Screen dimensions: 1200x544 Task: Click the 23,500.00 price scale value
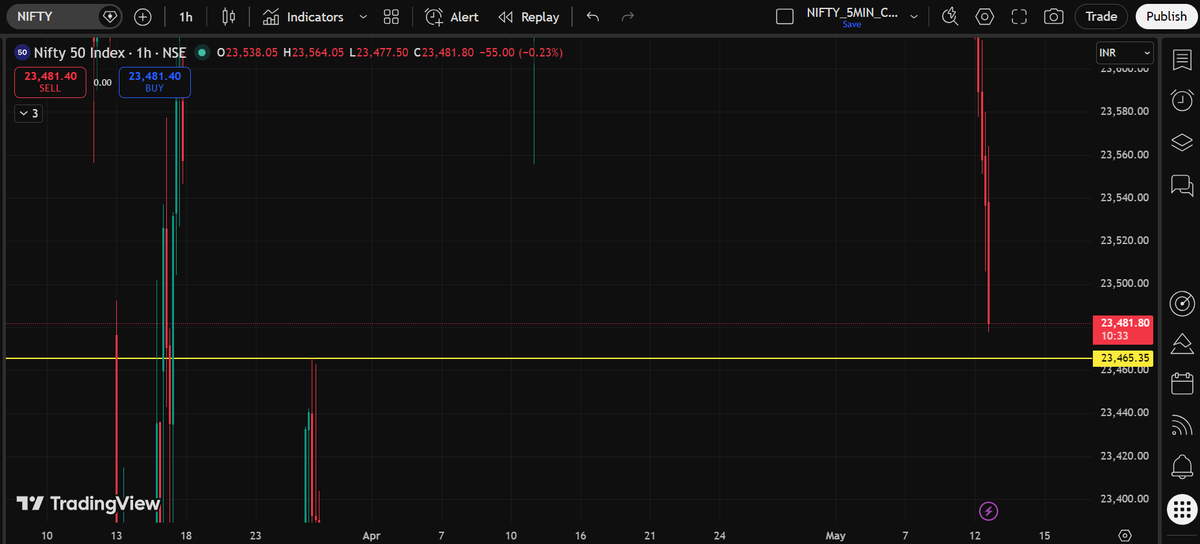[1125, 284]
